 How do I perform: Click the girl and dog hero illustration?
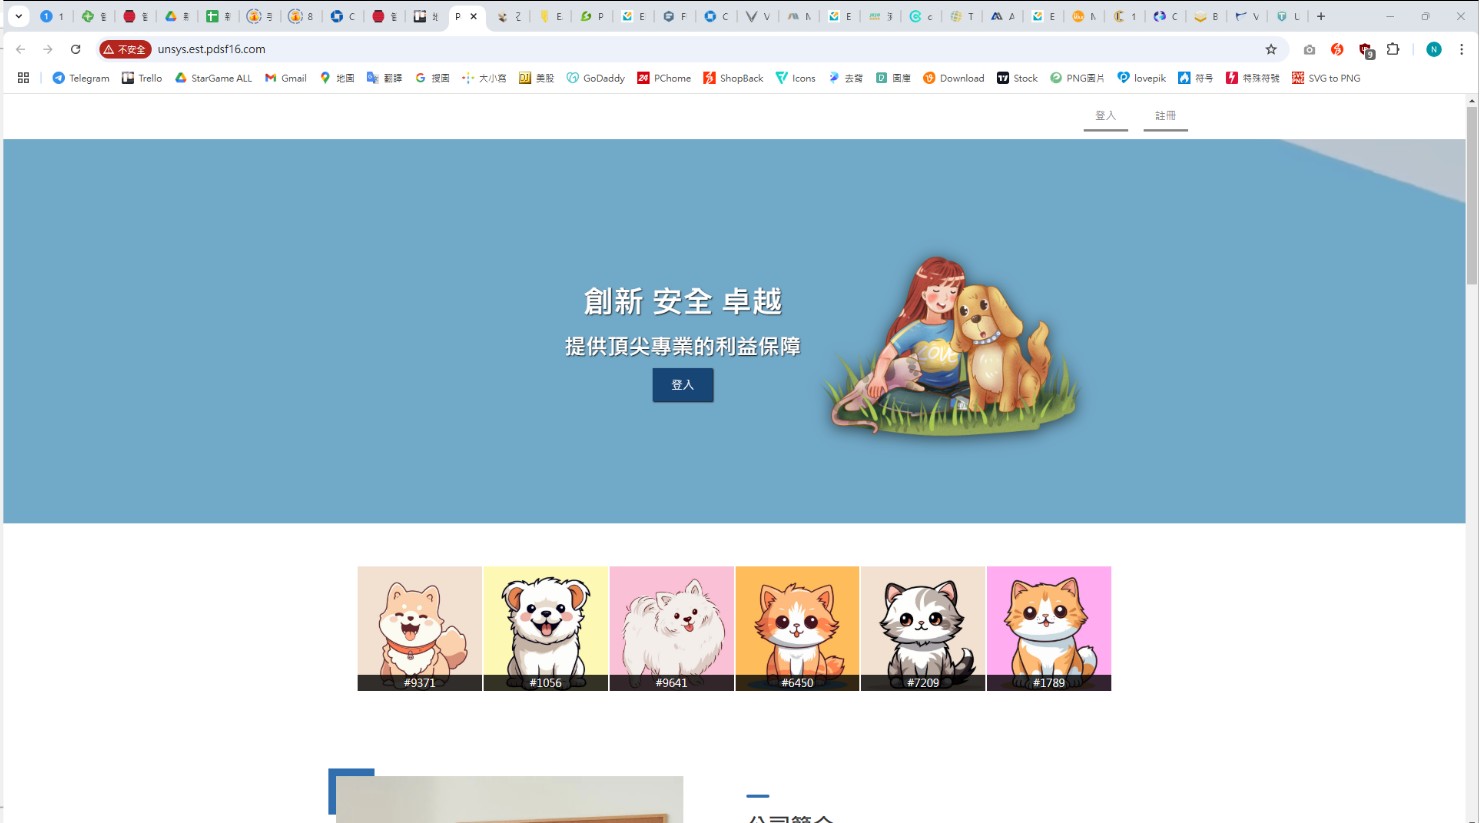point(952,345)
